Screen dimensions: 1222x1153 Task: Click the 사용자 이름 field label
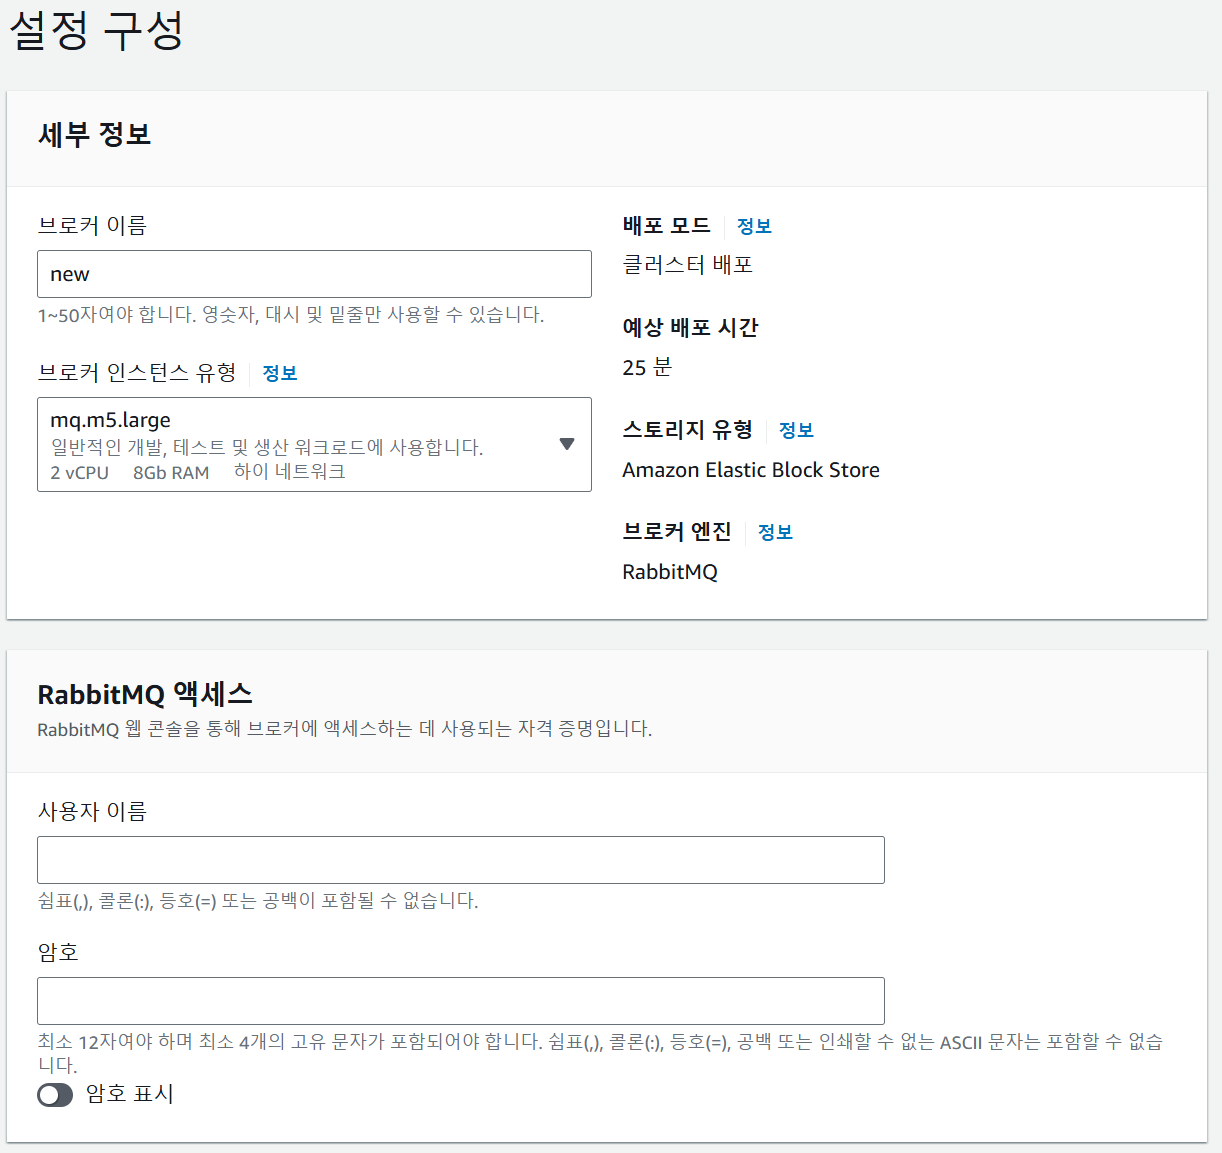click(x=92, y=811)
